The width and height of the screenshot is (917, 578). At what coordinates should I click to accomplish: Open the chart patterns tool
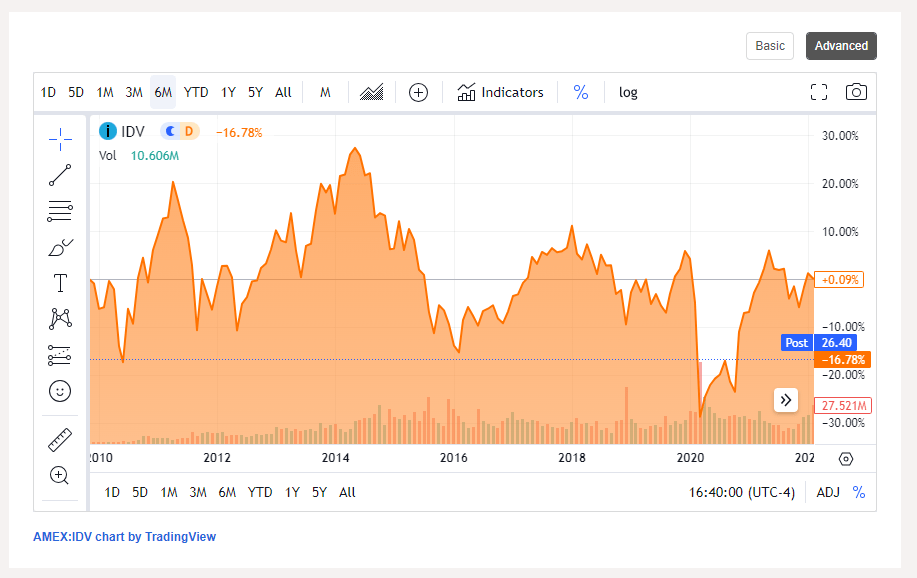click(60, 319)
